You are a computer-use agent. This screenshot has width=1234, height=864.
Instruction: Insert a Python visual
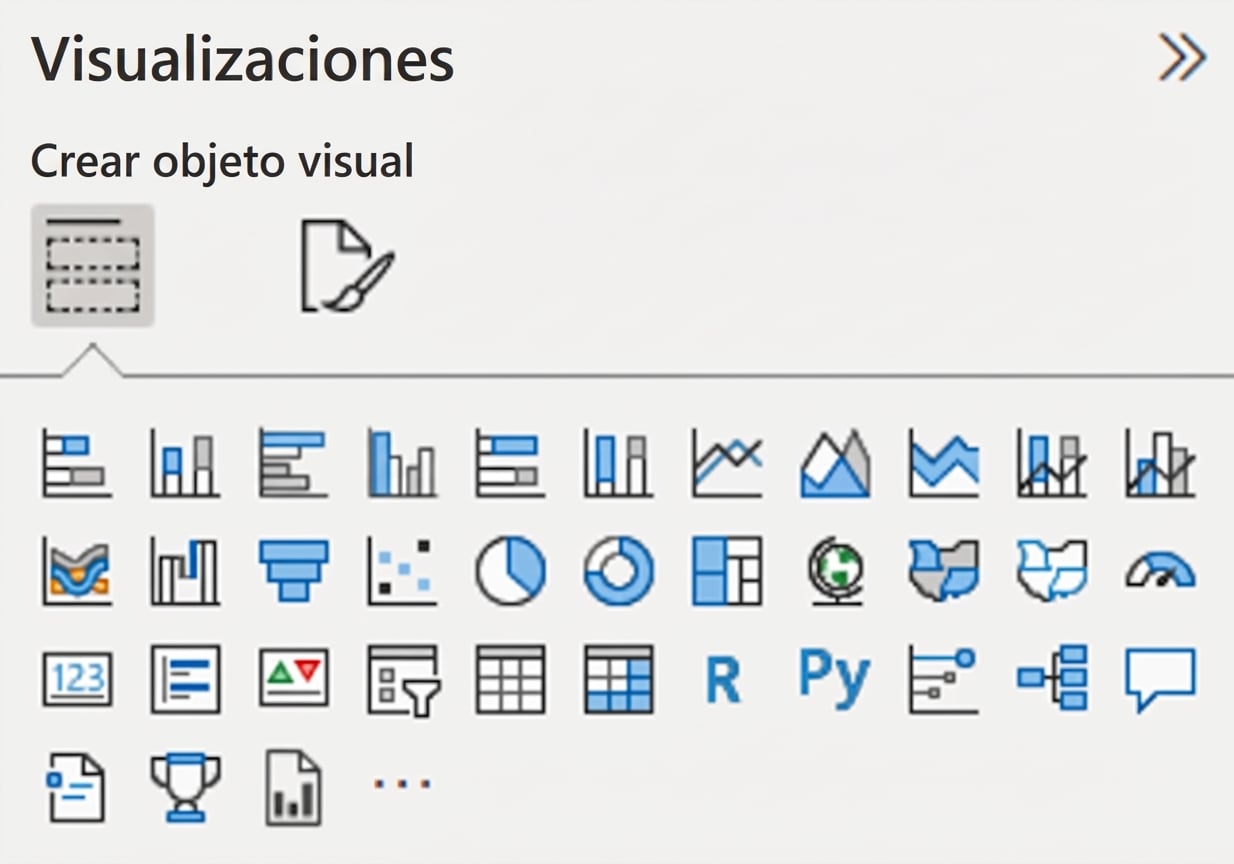click(834, 680)
